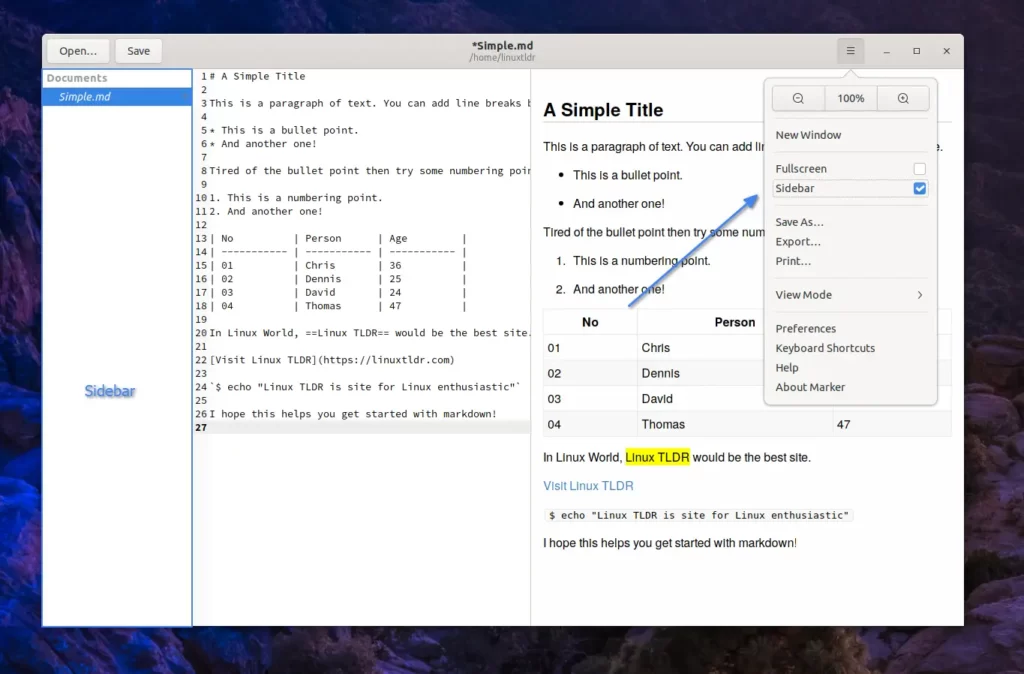1024x674 pixels.
Task: Click the Open... button
Action: pyautogui.click(x=78, y=51)
